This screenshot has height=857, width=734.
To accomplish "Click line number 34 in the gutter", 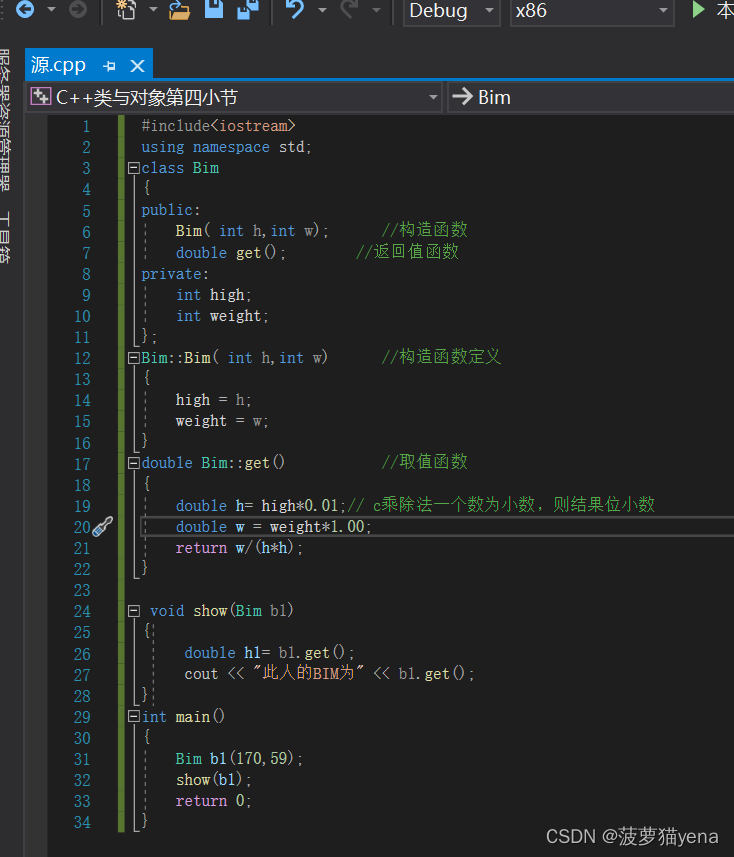I will tap(82, 822).
